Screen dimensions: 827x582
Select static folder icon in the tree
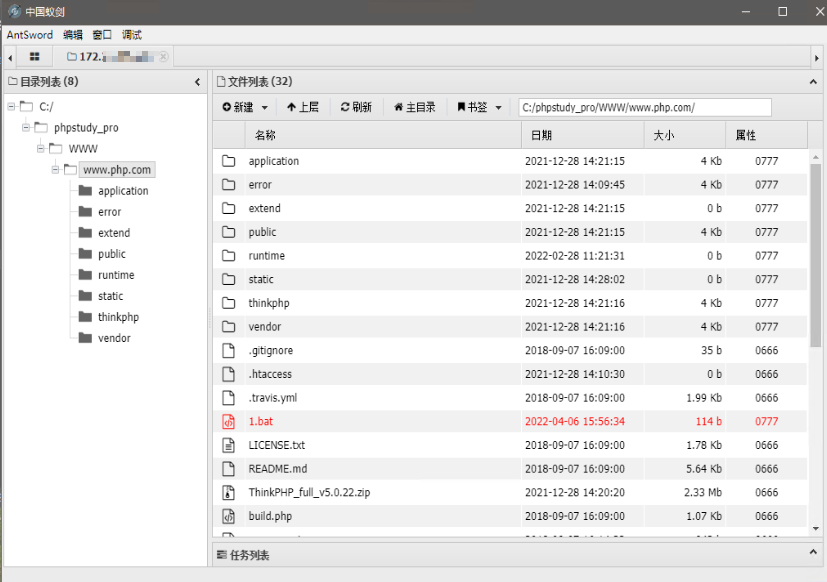[85, 296]
